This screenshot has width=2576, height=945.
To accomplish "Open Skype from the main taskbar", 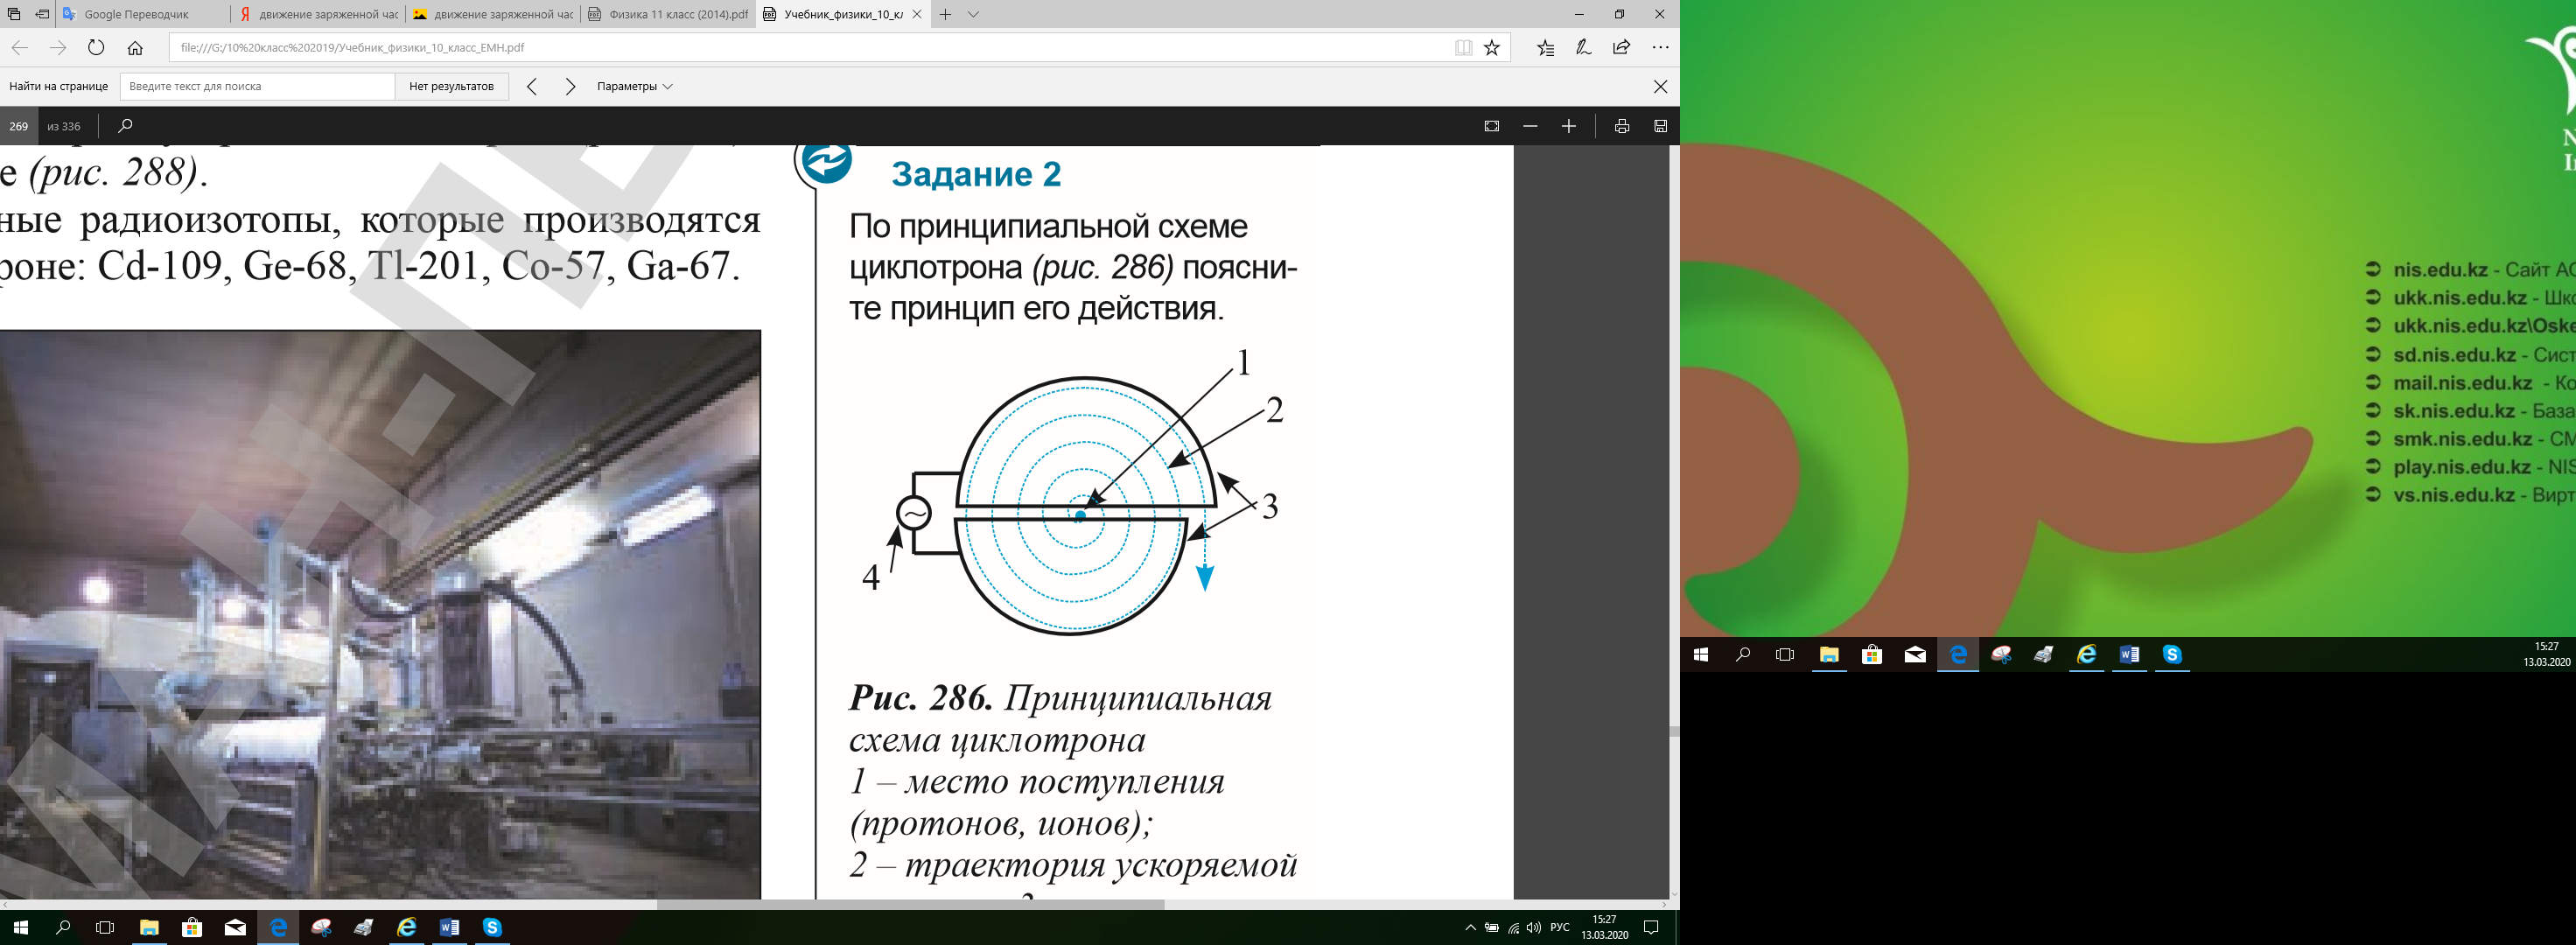I will [x=492, y=928].
